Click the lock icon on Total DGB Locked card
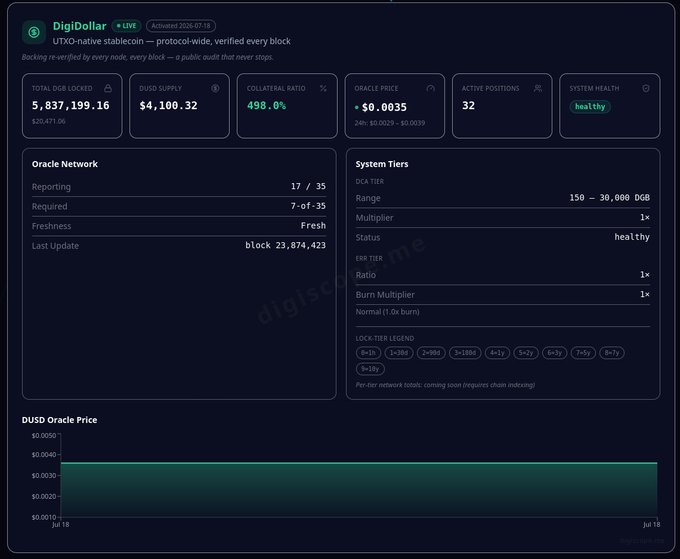Screen dimensions: 680x559 tap(108, 88)
